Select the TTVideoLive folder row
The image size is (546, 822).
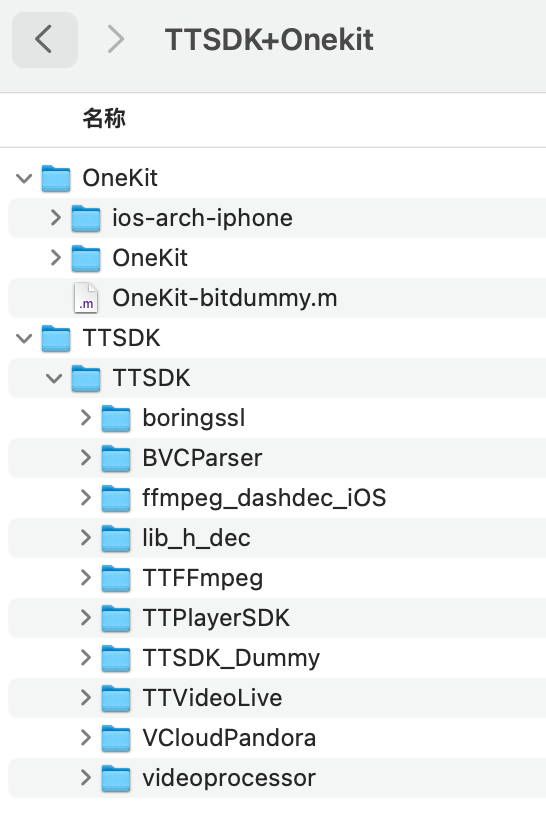[x=277, y=698]
